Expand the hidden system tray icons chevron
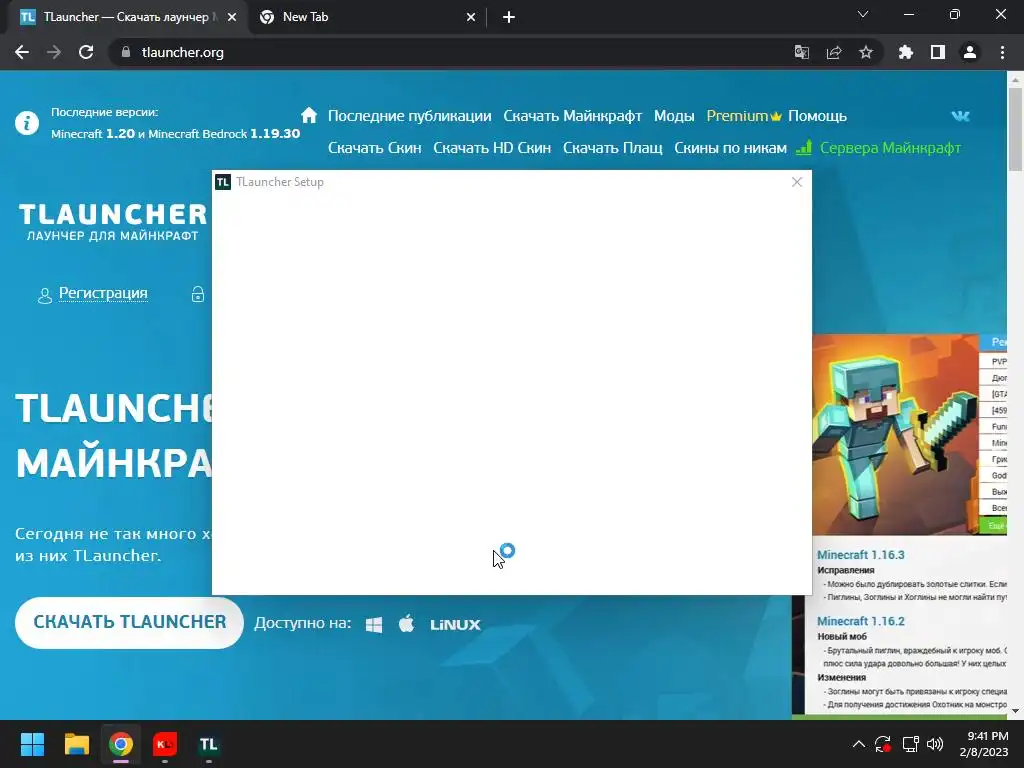This screenshot has width=1024, height=768. 859,744
